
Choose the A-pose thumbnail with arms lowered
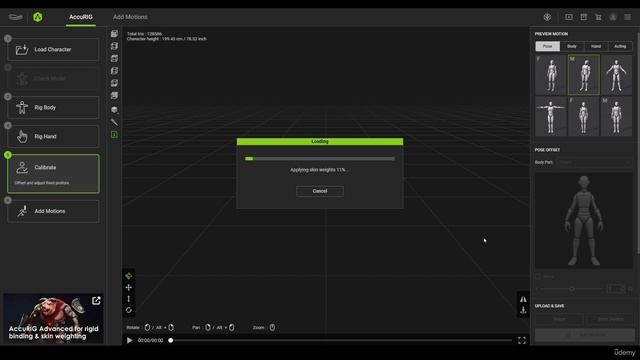coord(616,75)
